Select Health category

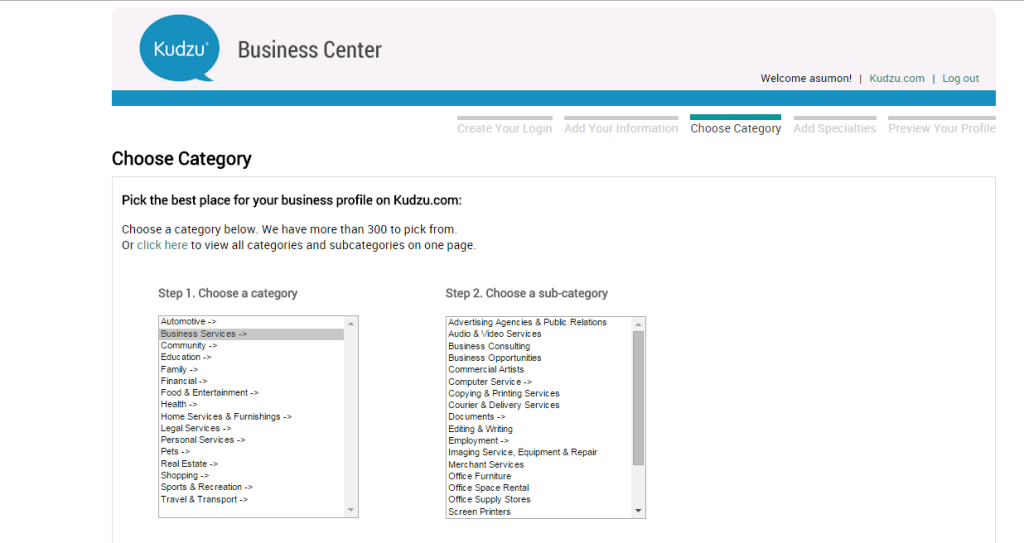point(251,404)
